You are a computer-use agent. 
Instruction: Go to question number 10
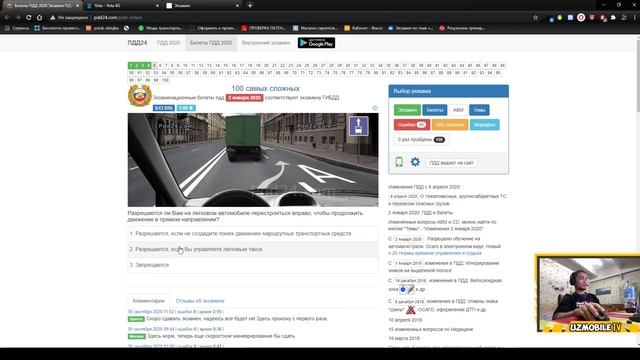(185, 65)
